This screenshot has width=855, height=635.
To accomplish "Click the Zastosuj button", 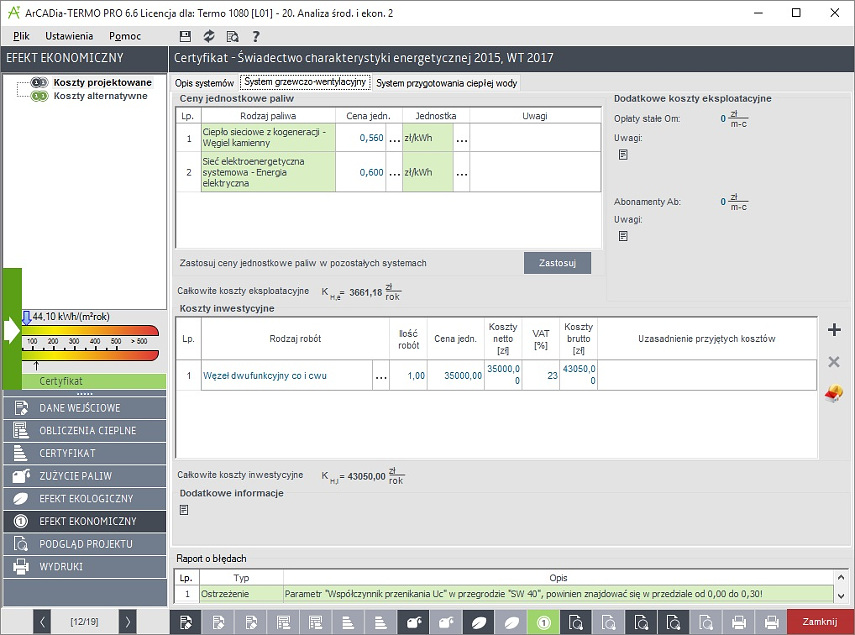I will click(x=557, y=263).
